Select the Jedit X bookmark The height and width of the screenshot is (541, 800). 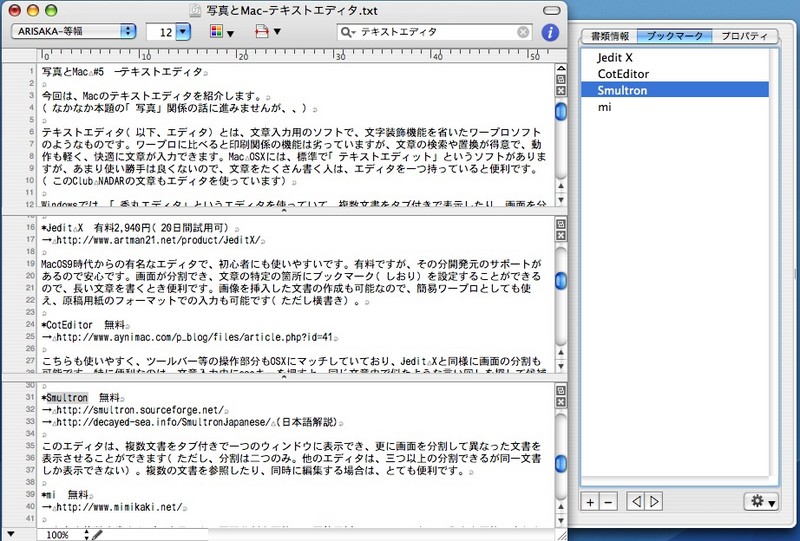click(x=674, y=58)
